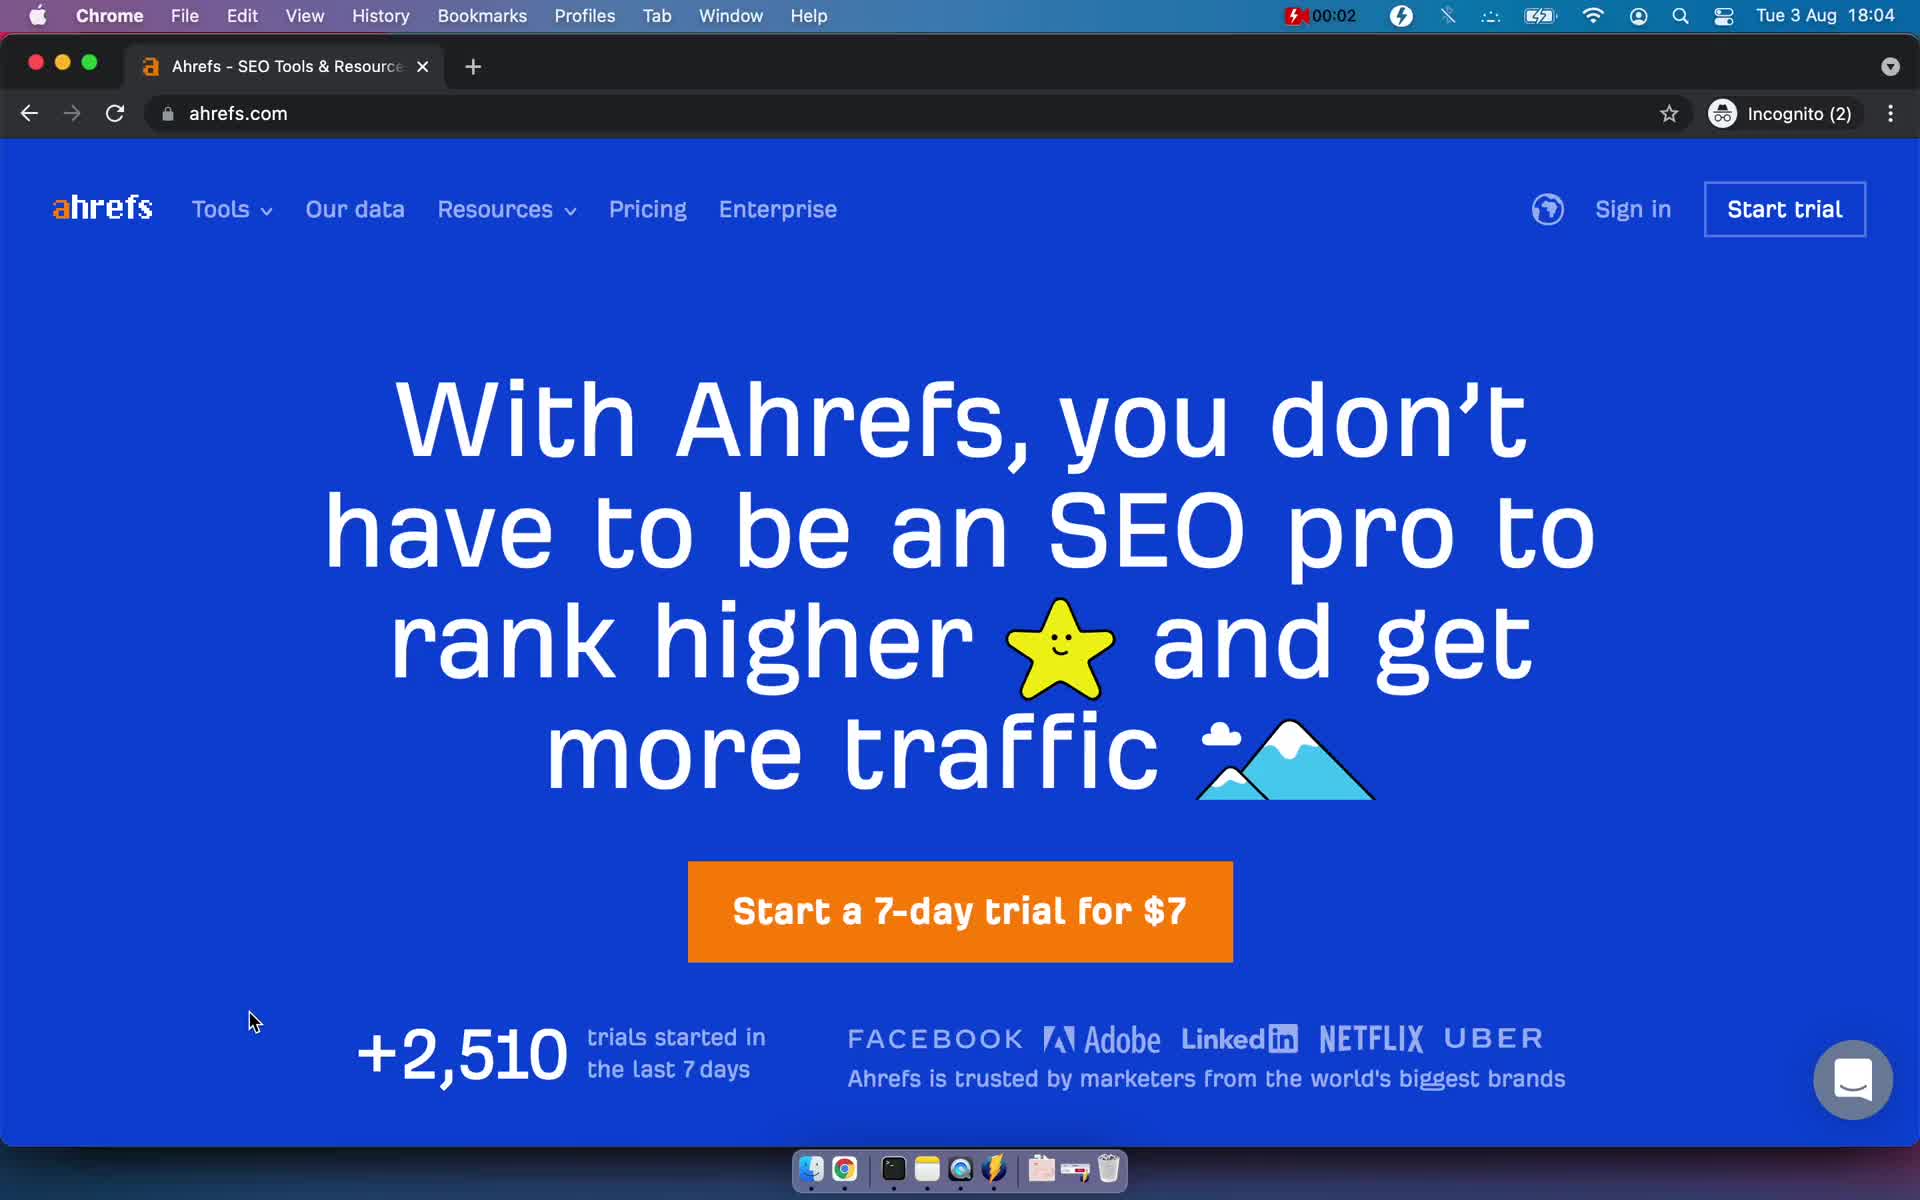Start a 7-day trial for $7

pyautogui.click(x=961, y=911)
